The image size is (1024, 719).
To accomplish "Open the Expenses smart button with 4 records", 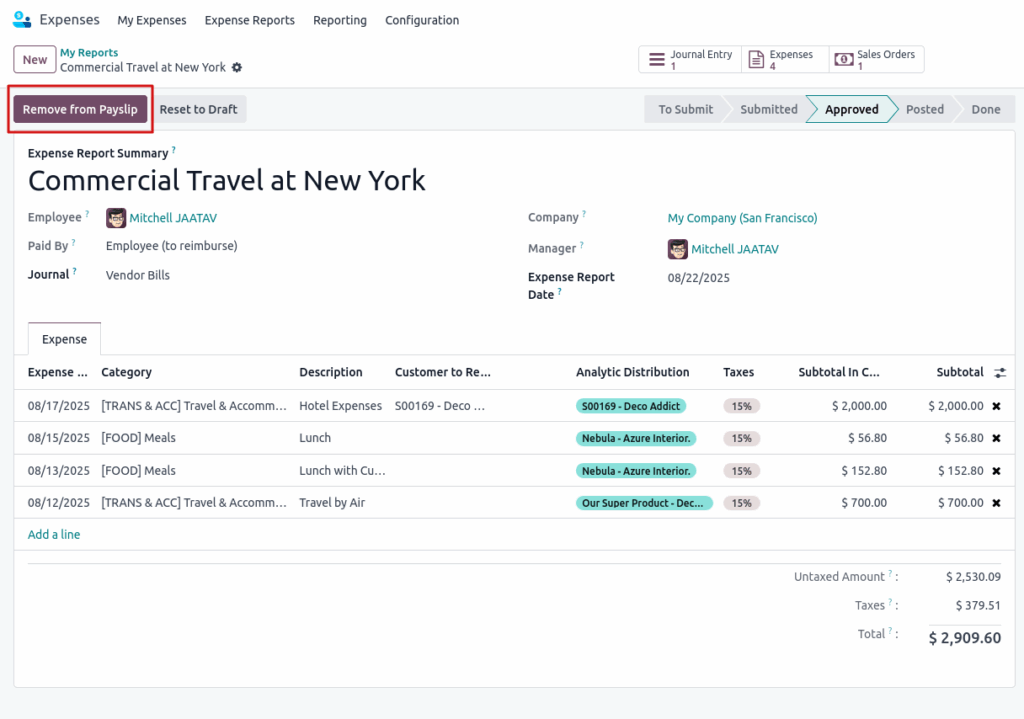I will (x=785, y=60).
